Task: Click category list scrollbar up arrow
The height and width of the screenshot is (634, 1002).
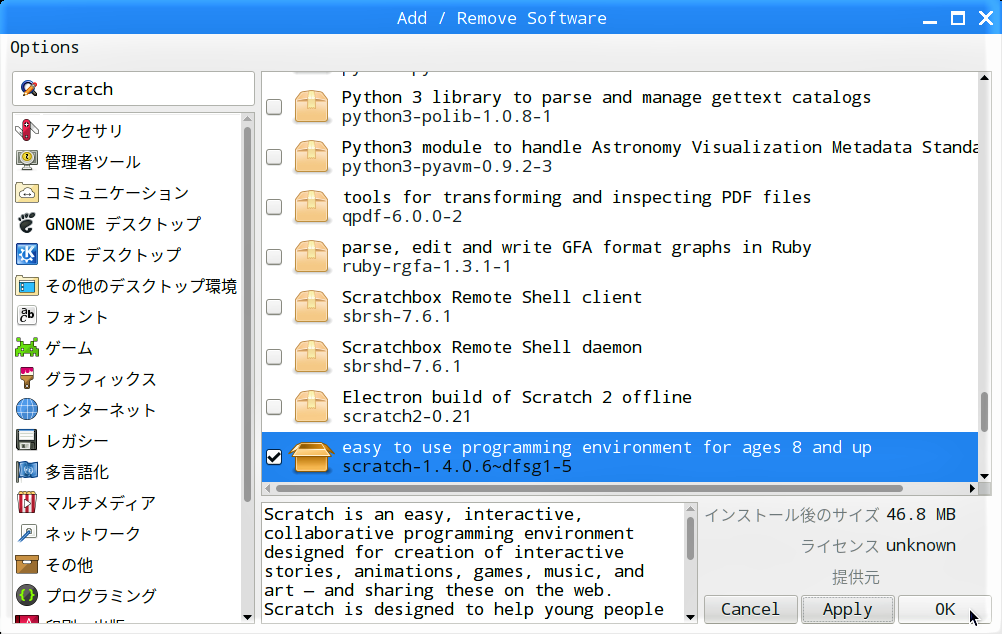Action: pos(248,119)
